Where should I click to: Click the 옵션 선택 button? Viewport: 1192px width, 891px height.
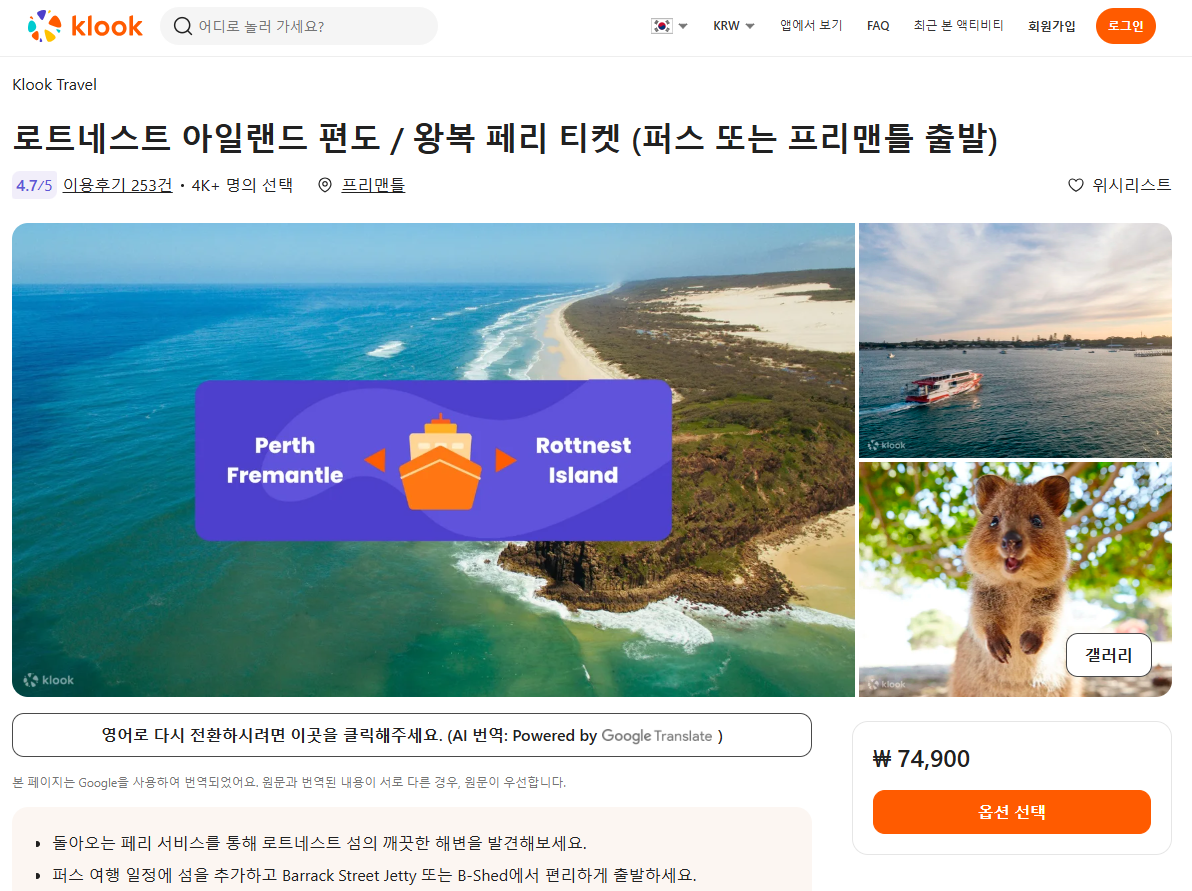point(1011,812)
